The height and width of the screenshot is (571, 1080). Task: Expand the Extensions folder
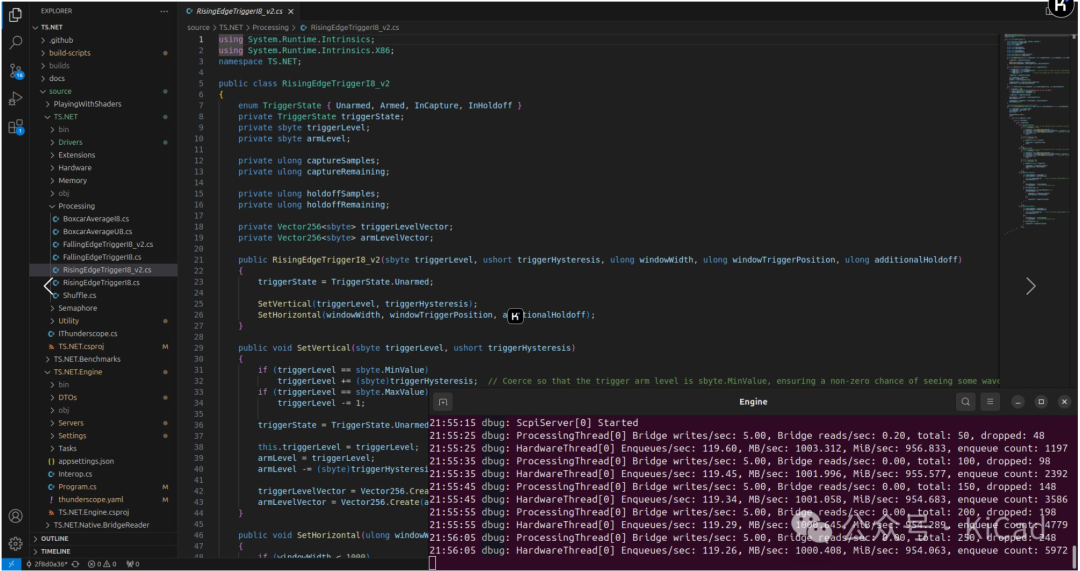pyautogui.click(x=103, y=155)
